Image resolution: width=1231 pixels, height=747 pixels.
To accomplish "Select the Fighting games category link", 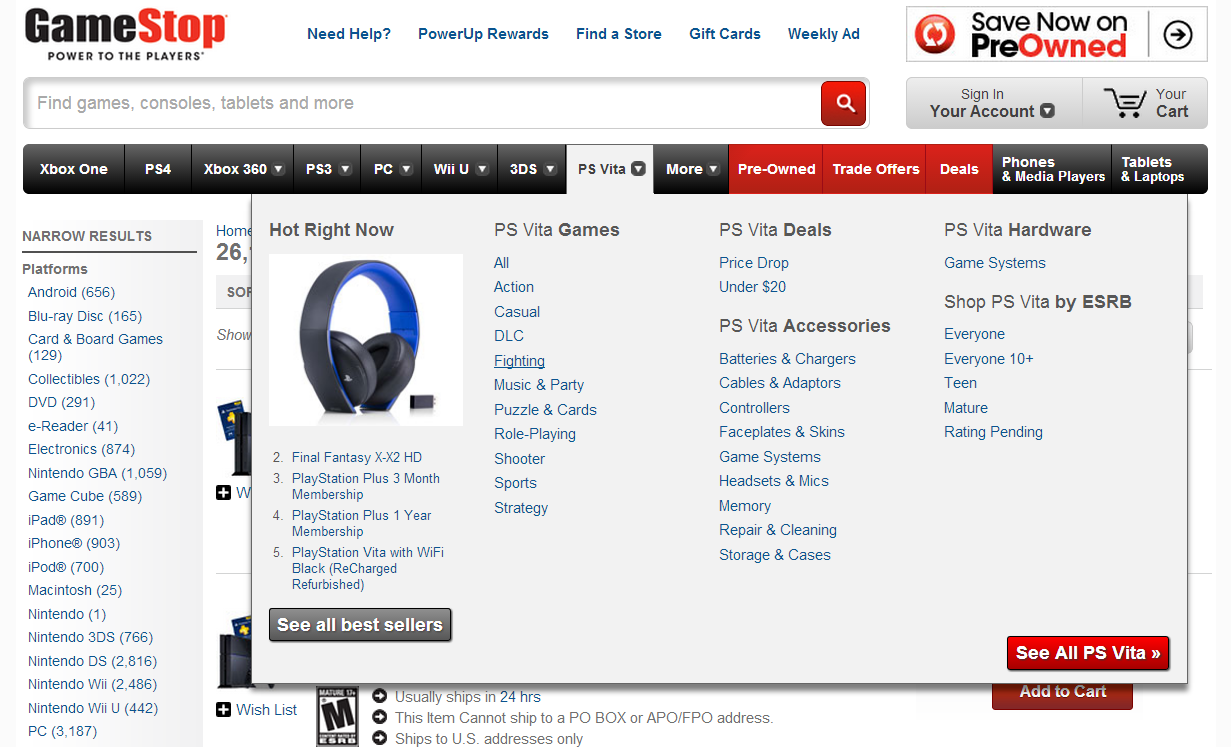I will coord(519,361).
